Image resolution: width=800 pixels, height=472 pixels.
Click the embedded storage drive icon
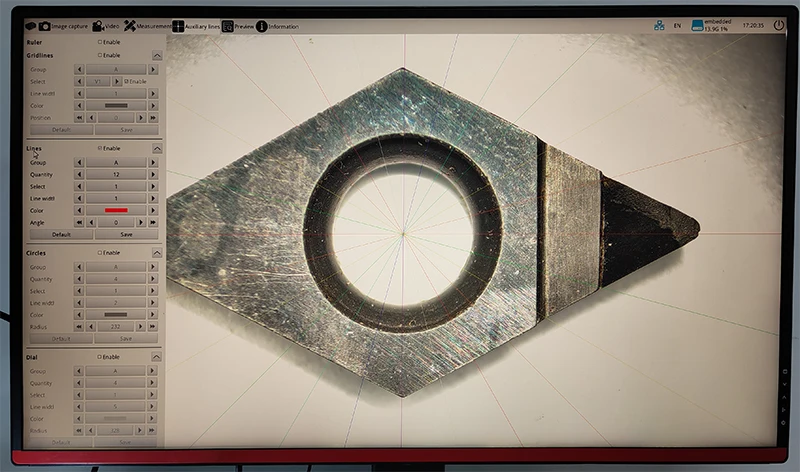697,26
